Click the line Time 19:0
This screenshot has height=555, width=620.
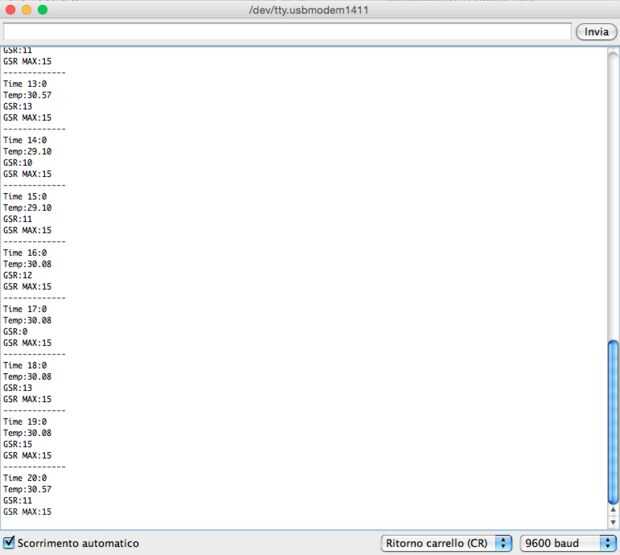[x=25, y=422]
